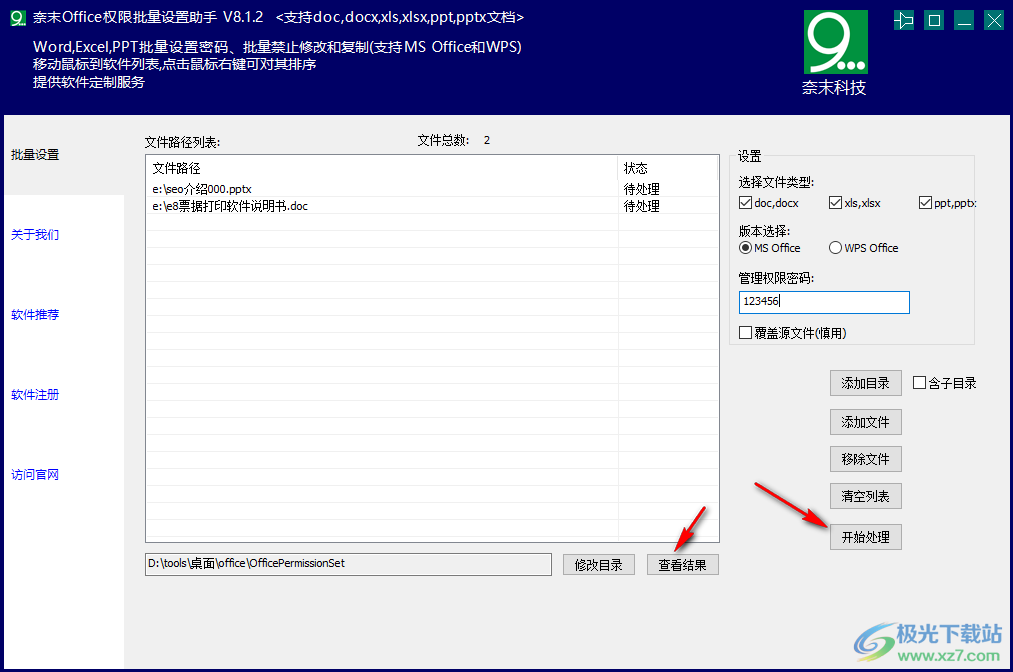Uncheck the xls,xlsx file type checkbox
Viewport: 1013px width, 672px height.
835,203
